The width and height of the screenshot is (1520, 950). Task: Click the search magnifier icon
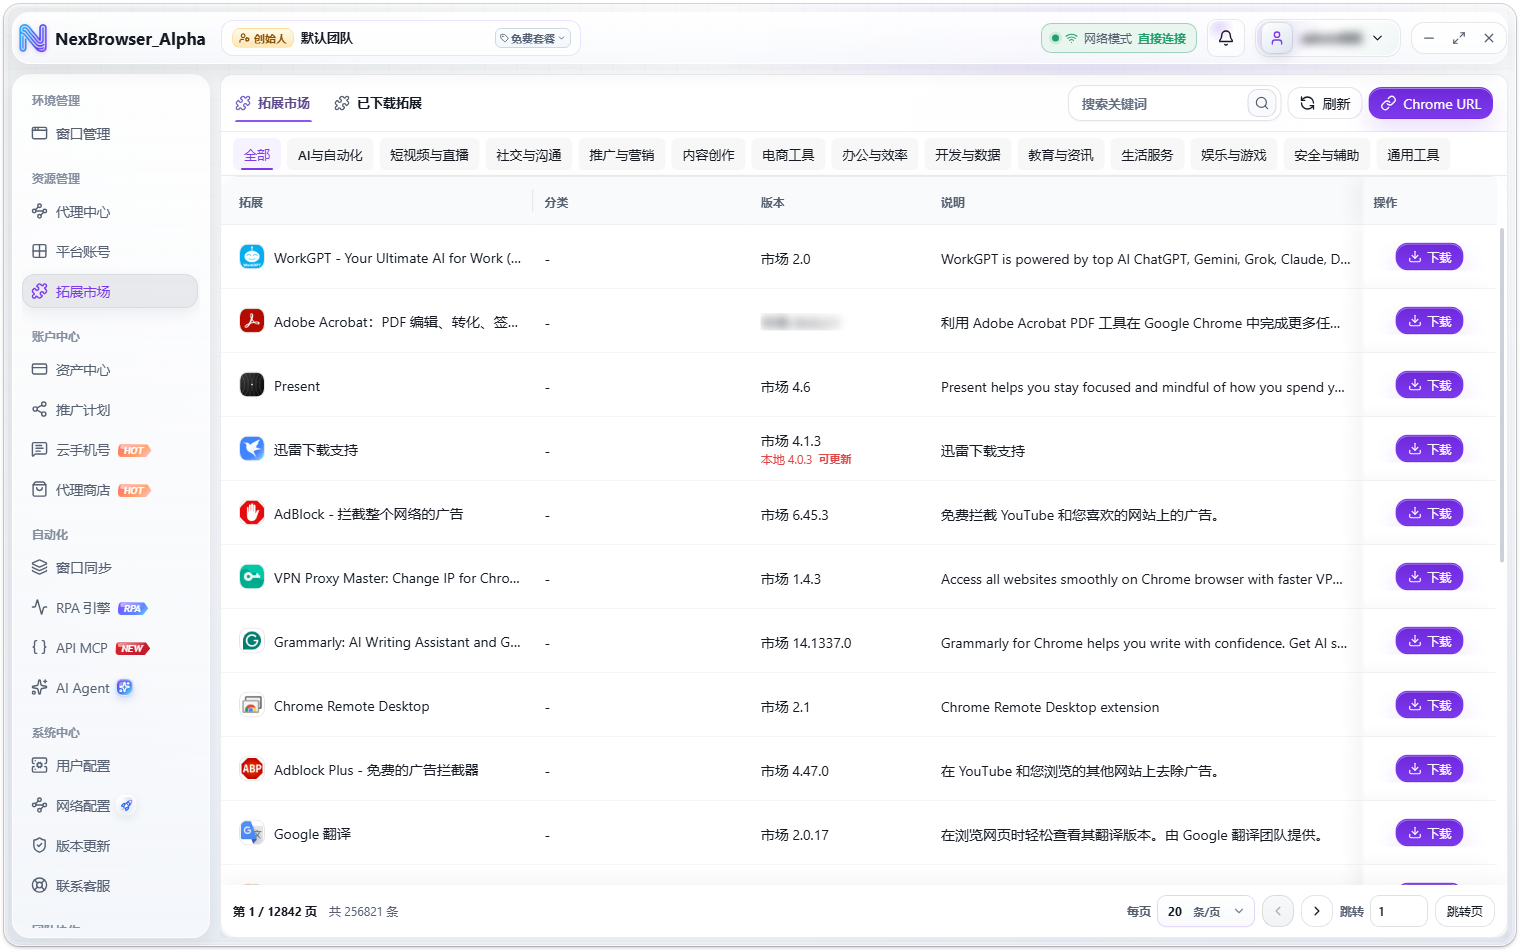click(1262, 103)
